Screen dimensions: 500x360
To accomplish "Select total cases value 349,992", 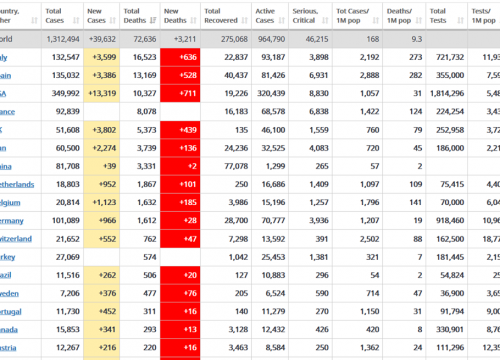I will pyautogui.click(x=66, y=93).
